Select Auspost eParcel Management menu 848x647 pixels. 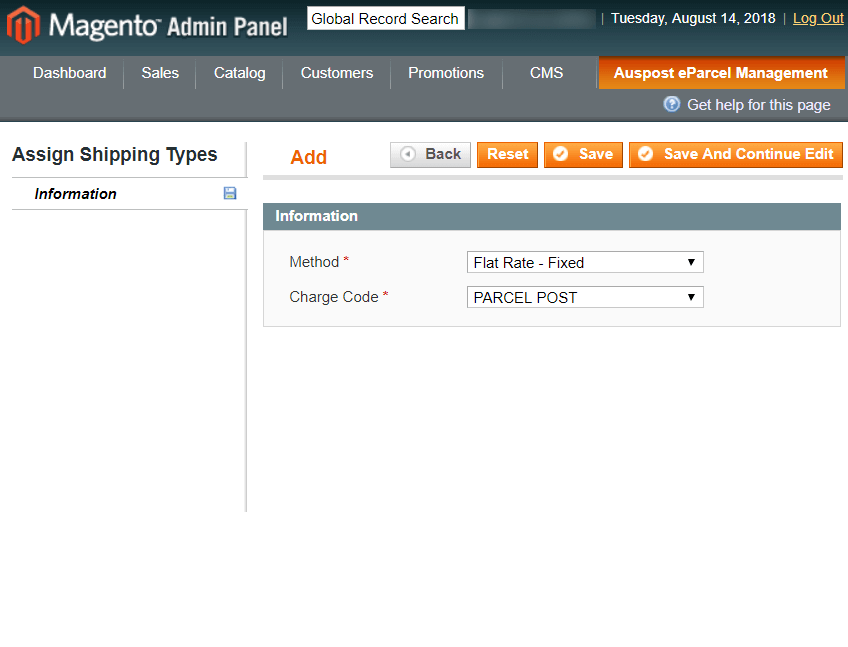(x=721, y=73)
